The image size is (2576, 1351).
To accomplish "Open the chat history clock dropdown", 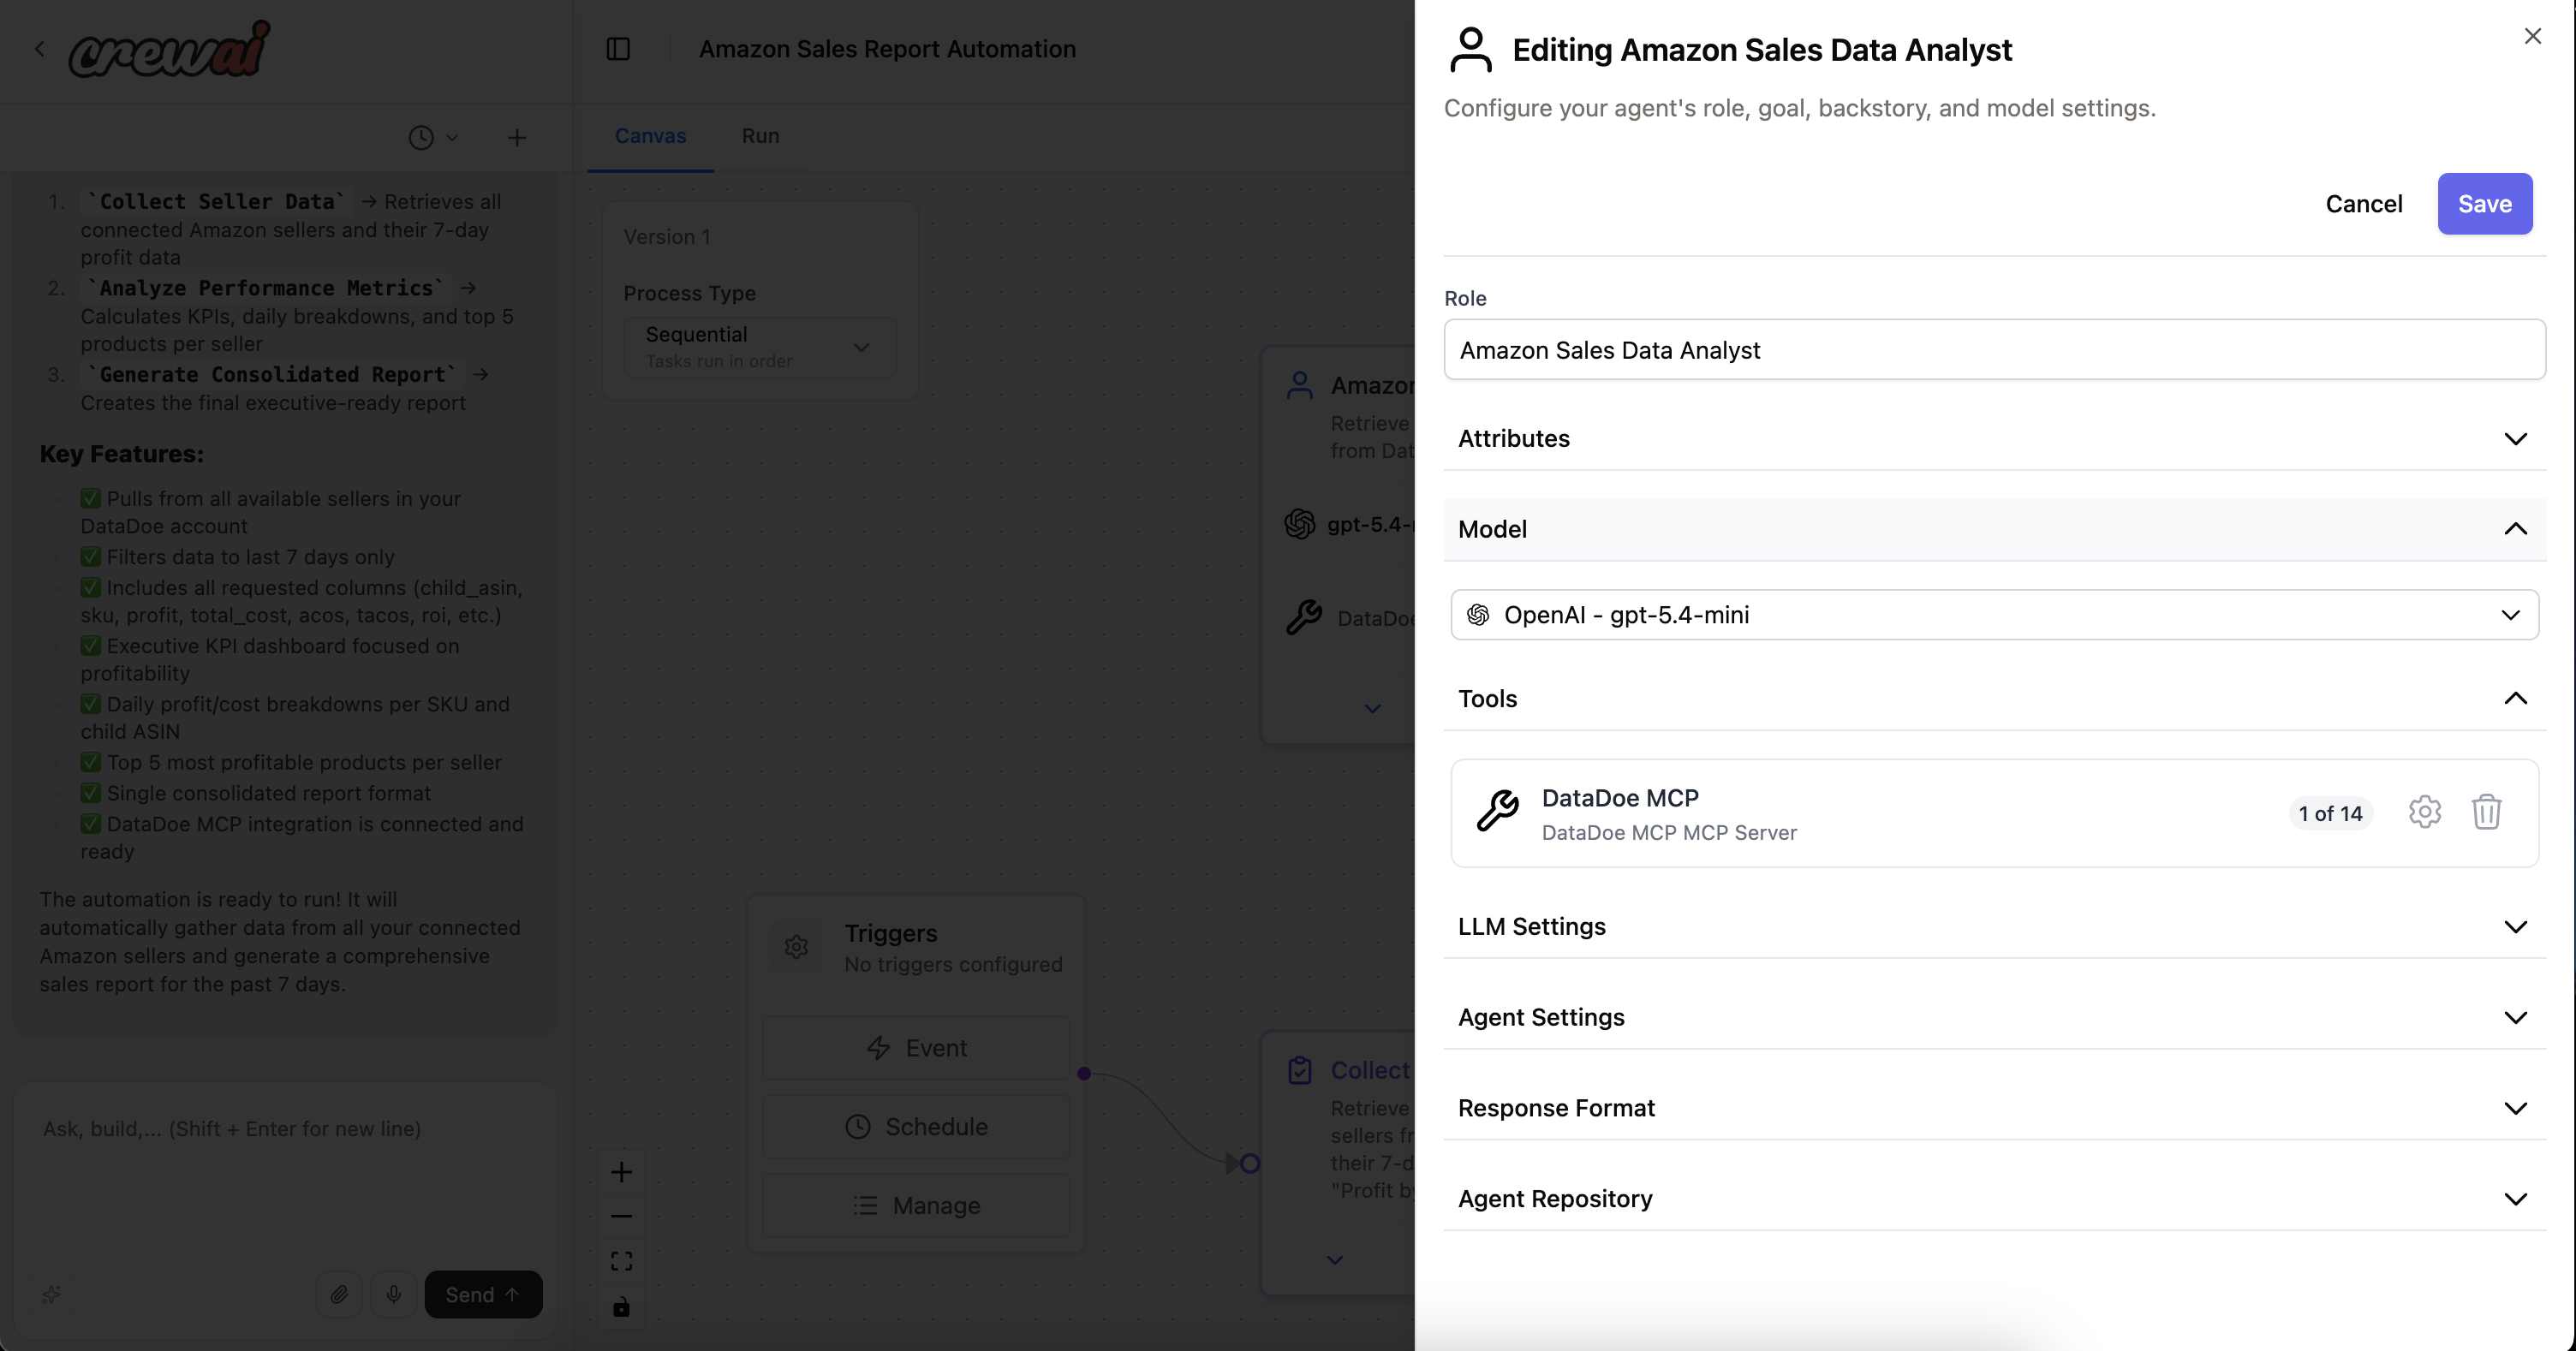I will click(433, 138).
